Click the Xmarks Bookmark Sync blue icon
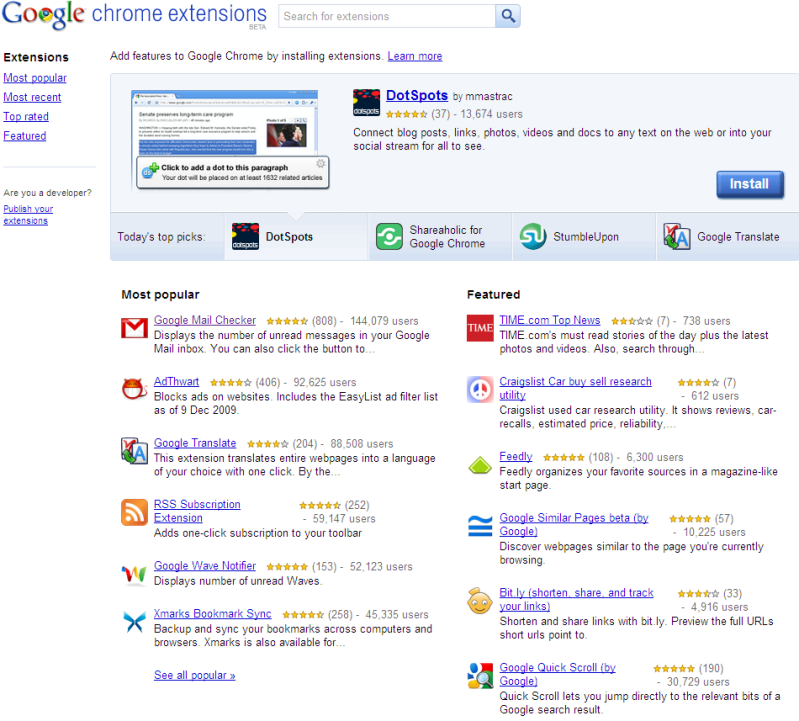Screen dimensions: 799x721 click(x=135, y=622)
